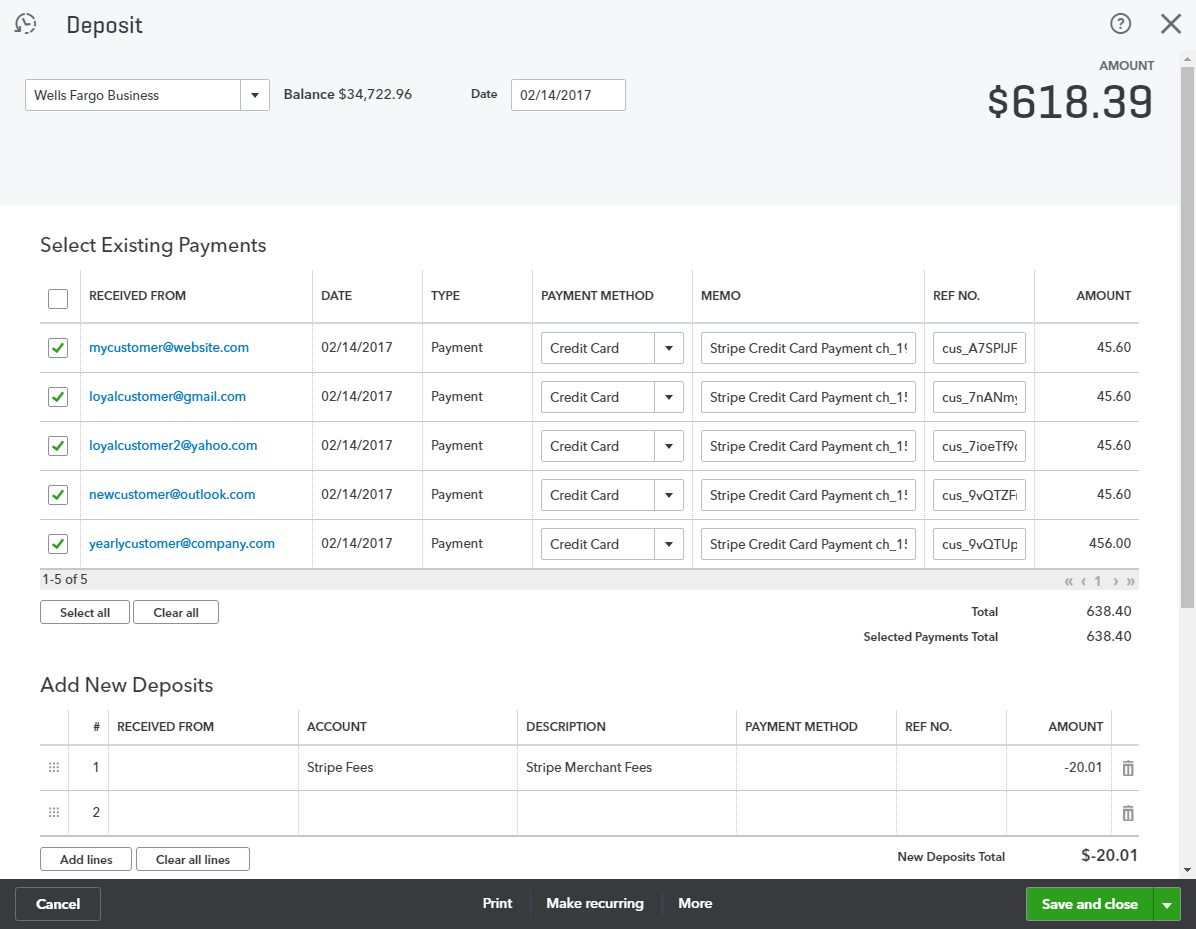Grab the drag handle for line 1
The width and height of the screenshot is (1196, 929).
[54, 768]
